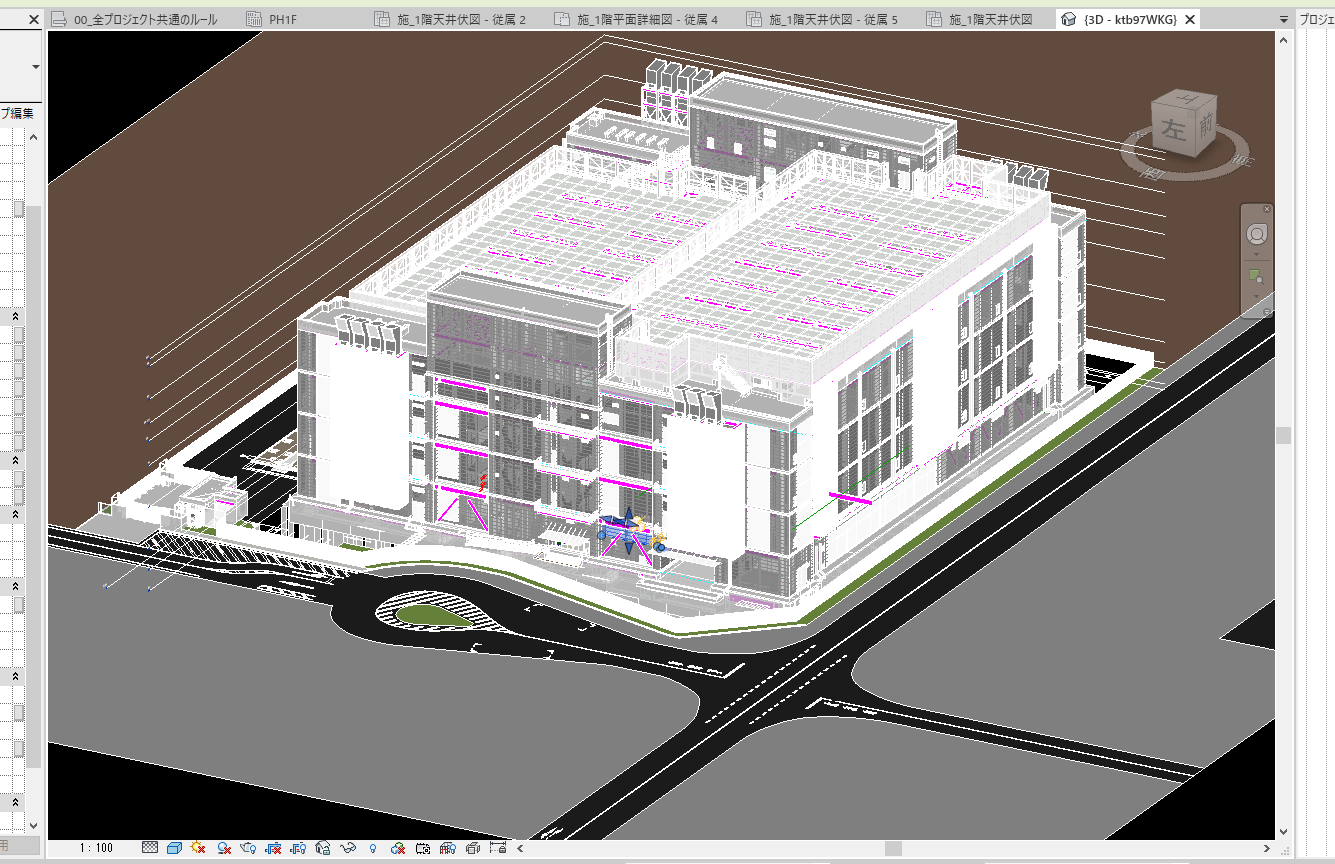Open the Steering Wheel on navigation bar

point(1257,234)
